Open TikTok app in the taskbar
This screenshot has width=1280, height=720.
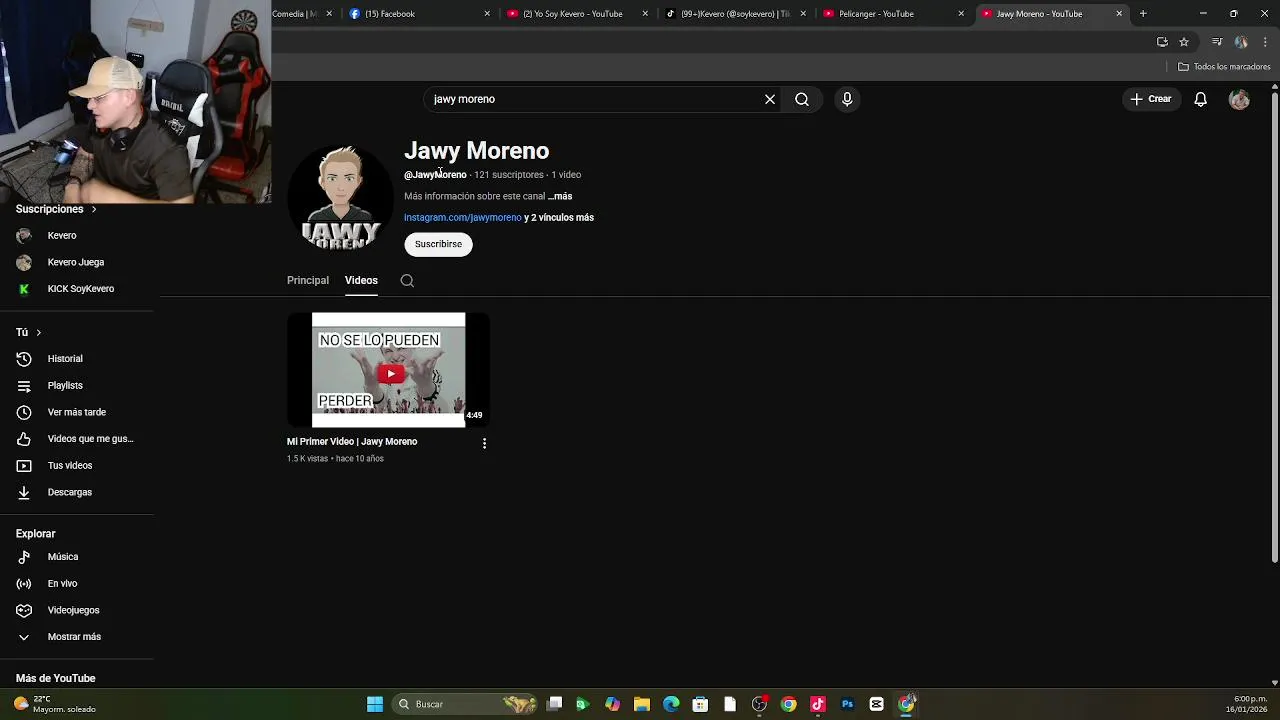818,704
